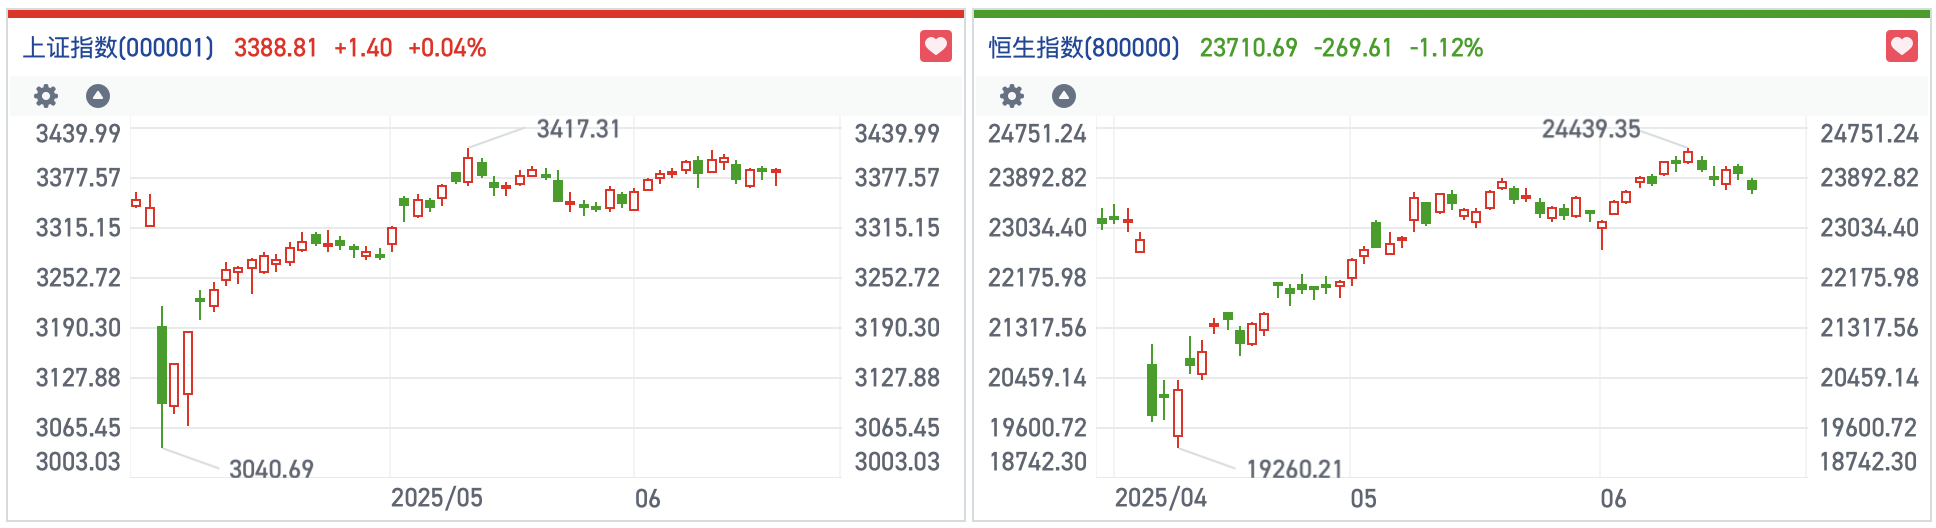
Task: Collapse the 上证指数 chart with arrow icon
Action: pyautogui.click(x=98, y=96)
